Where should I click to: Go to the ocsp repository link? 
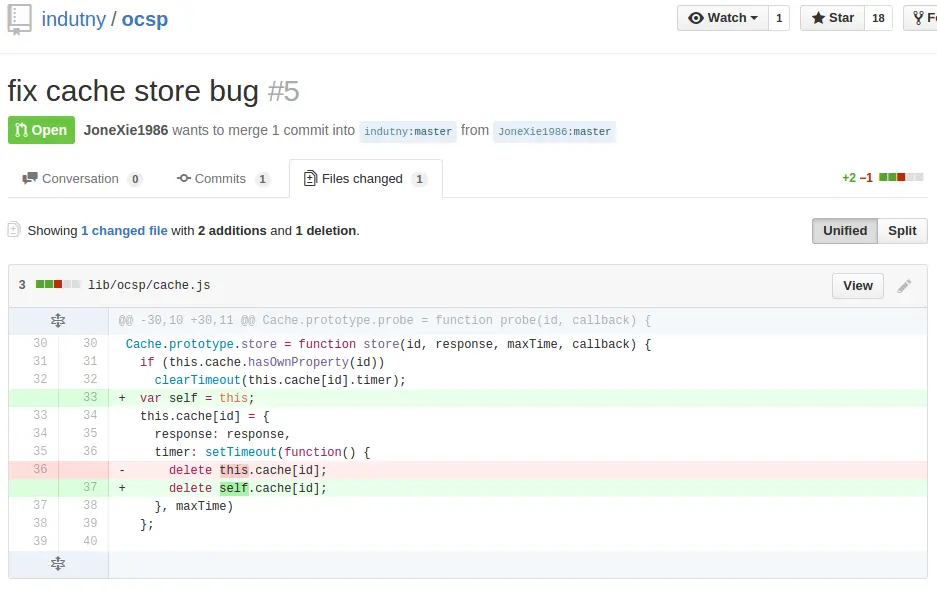145,19
